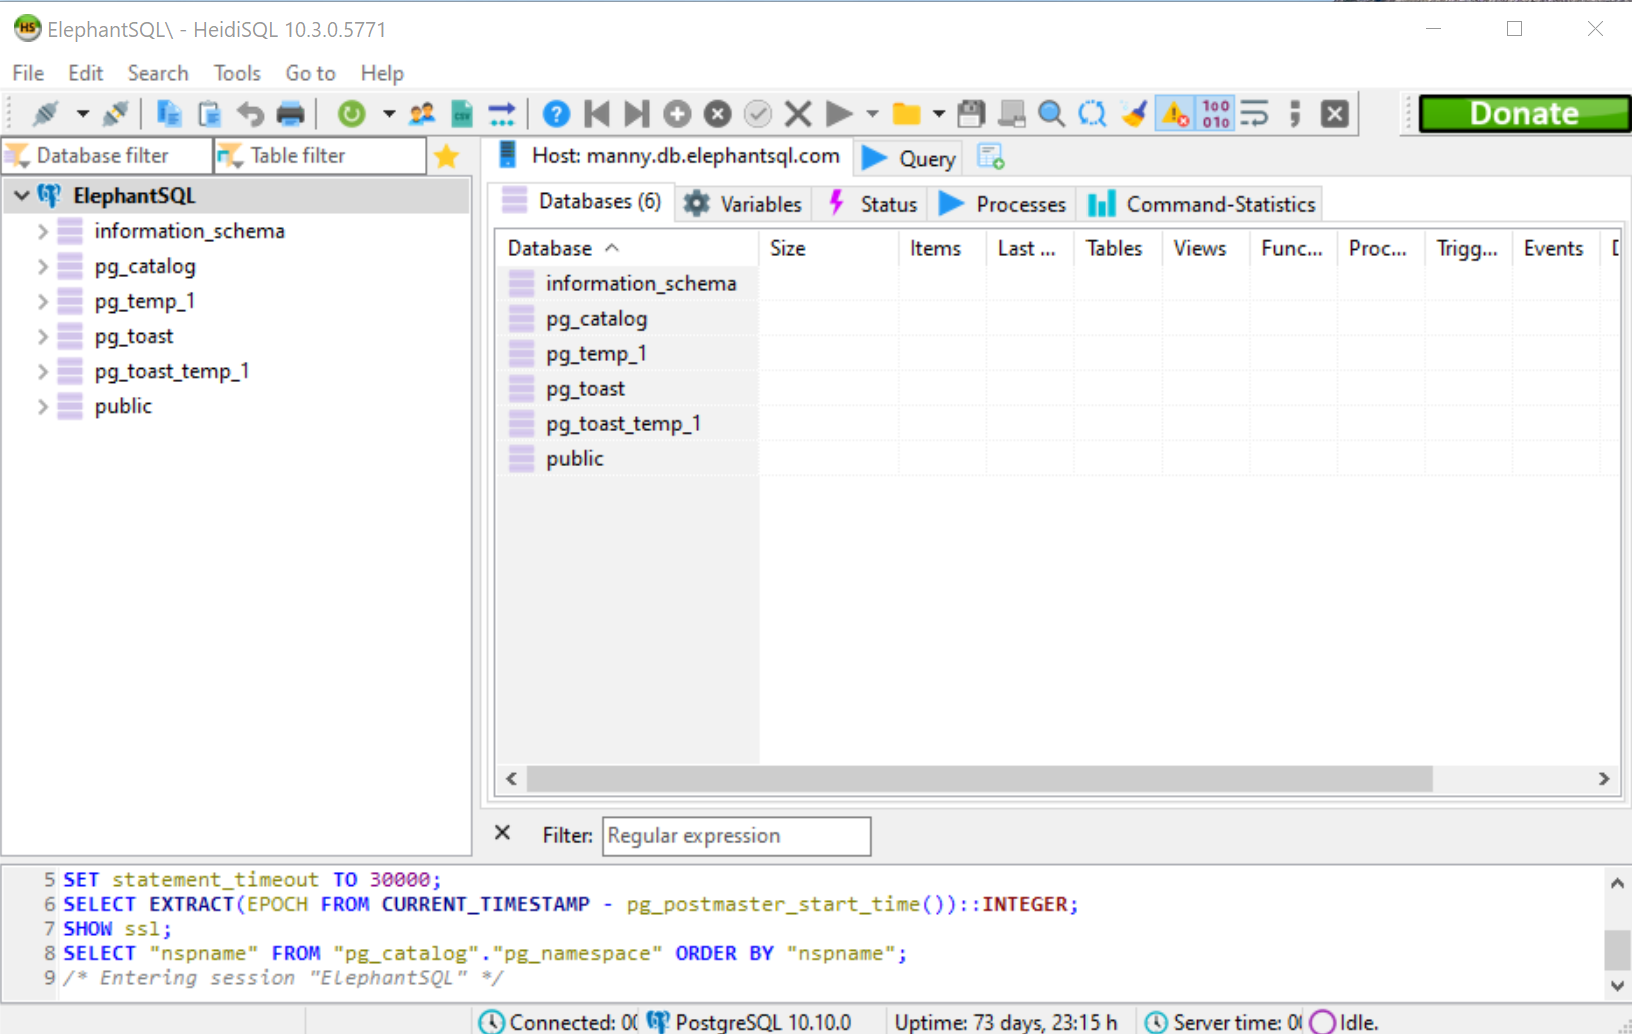
Task: Click the green Donate button
Action: [x=1525, y=114]
